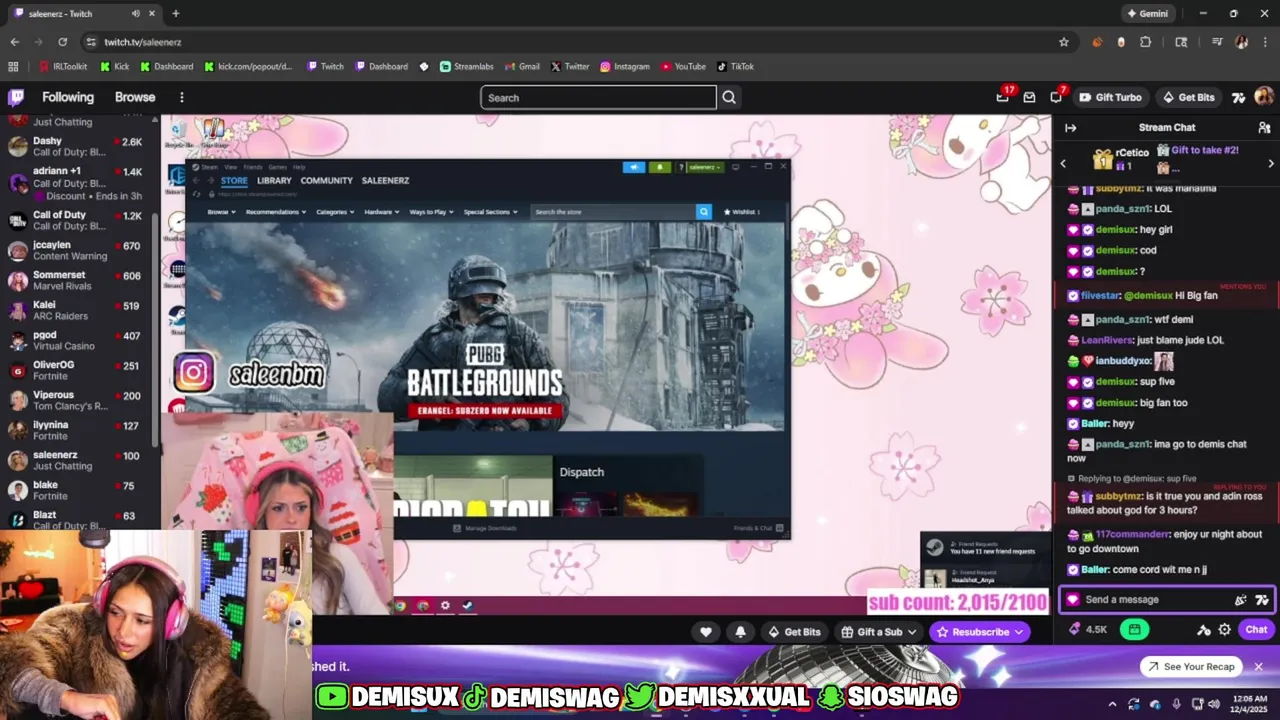Viewport: 1280px width, 720px height.
Task: Click Get Bits under the stream
Action: coord(794,632)
